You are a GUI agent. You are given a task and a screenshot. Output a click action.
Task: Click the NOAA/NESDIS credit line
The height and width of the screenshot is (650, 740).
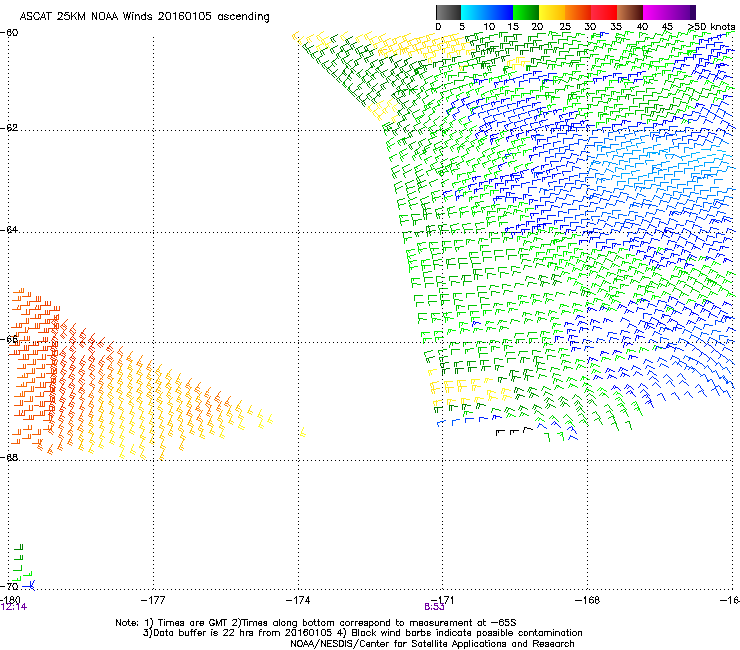pyautogui.click(x=432, y=644)
